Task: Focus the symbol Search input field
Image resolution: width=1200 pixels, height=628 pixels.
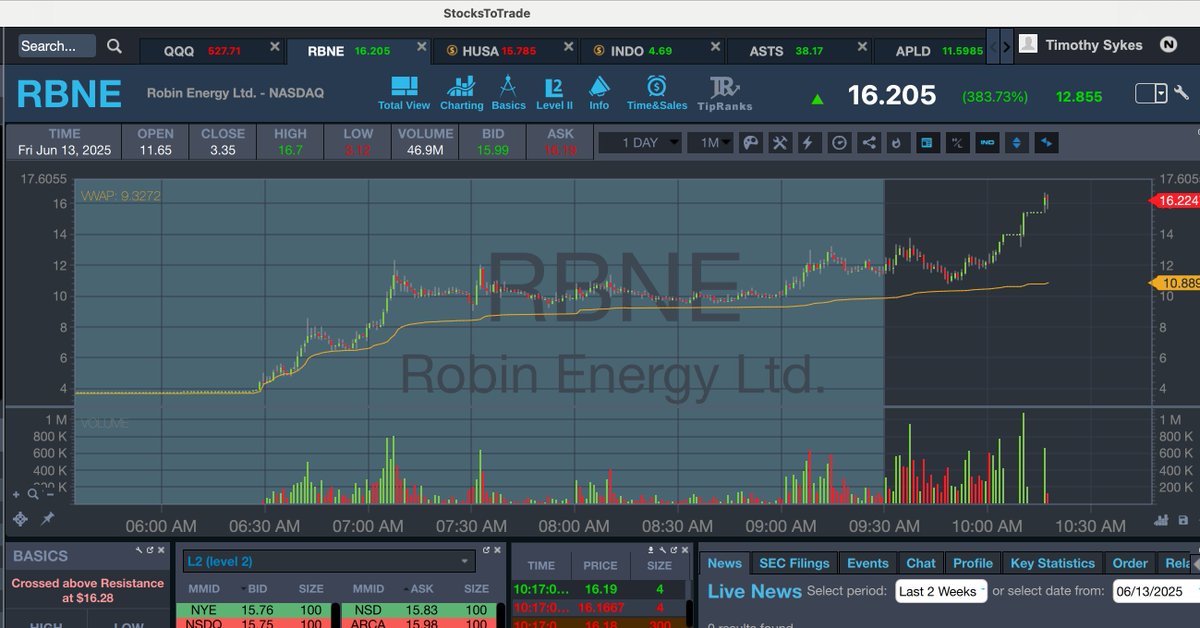Action: point(57,46)
